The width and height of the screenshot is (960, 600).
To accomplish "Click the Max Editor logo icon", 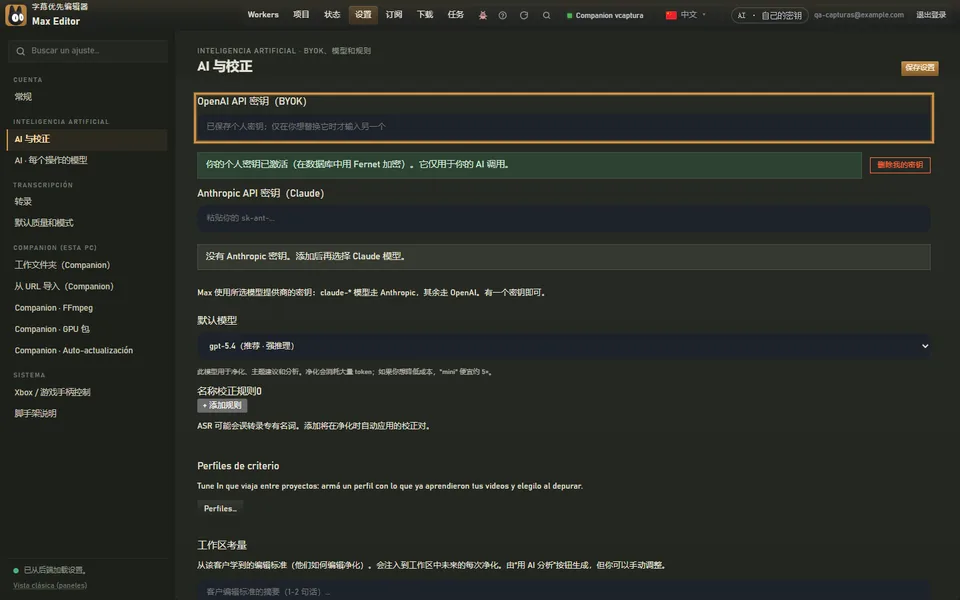I will pos(16,15).
